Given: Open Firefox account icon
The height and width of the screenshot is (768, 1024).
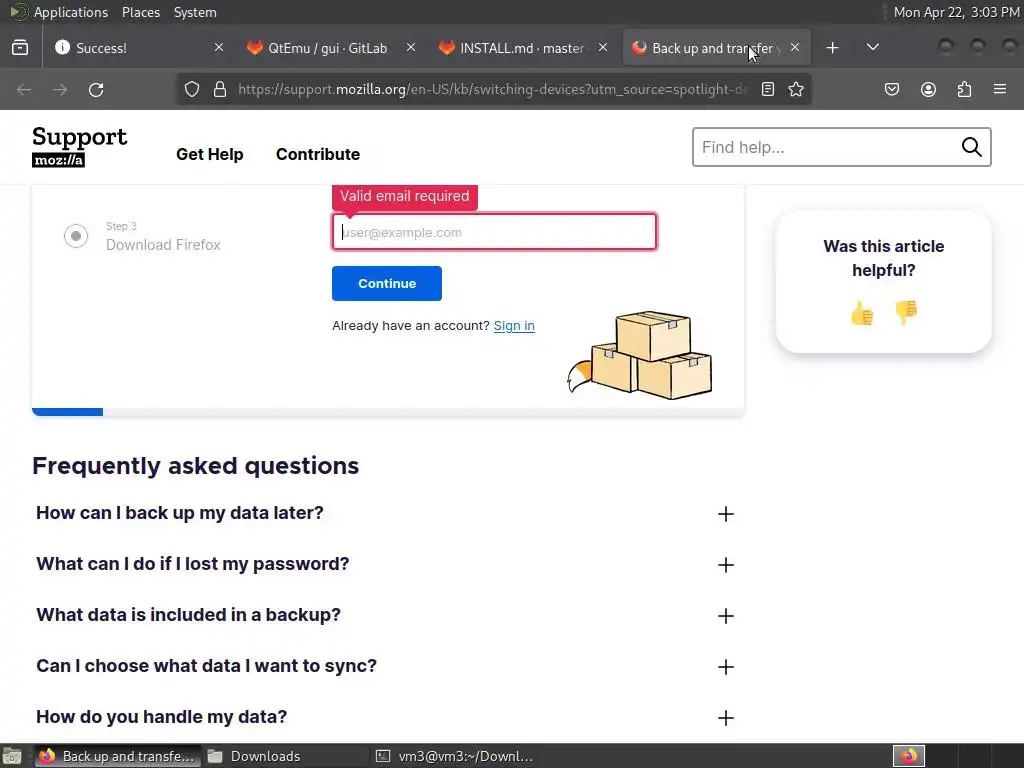Looking at the screenshot, I should coord(928,89).
